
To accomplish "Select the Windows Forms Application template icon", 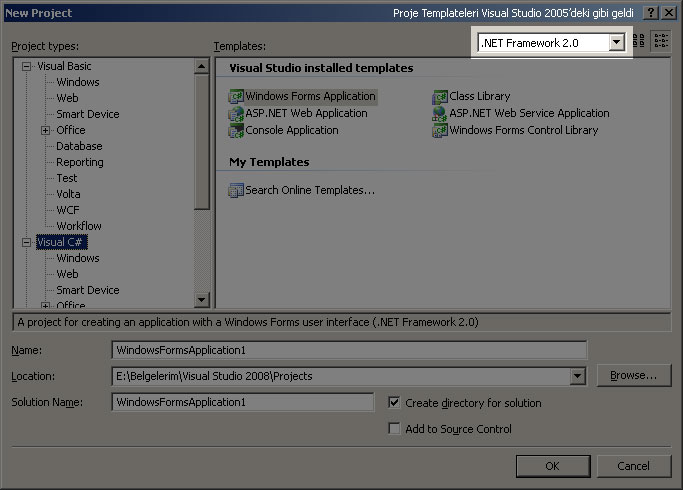I will point(237,97).
